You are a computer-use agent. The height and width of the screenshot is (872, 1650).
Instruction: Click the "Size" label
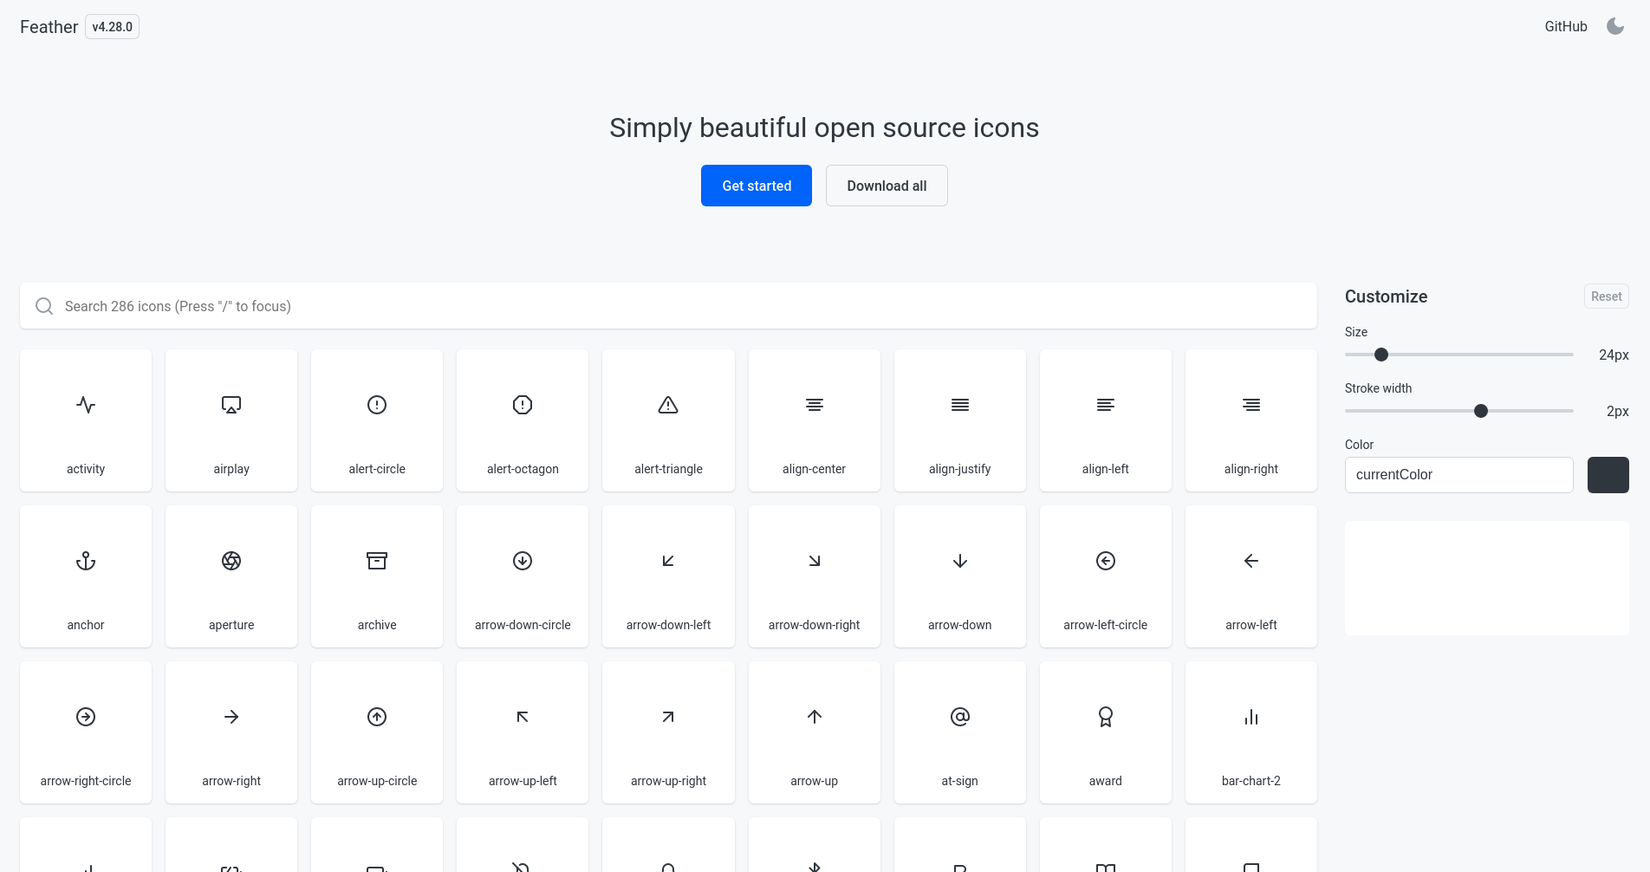point(1356,332)
